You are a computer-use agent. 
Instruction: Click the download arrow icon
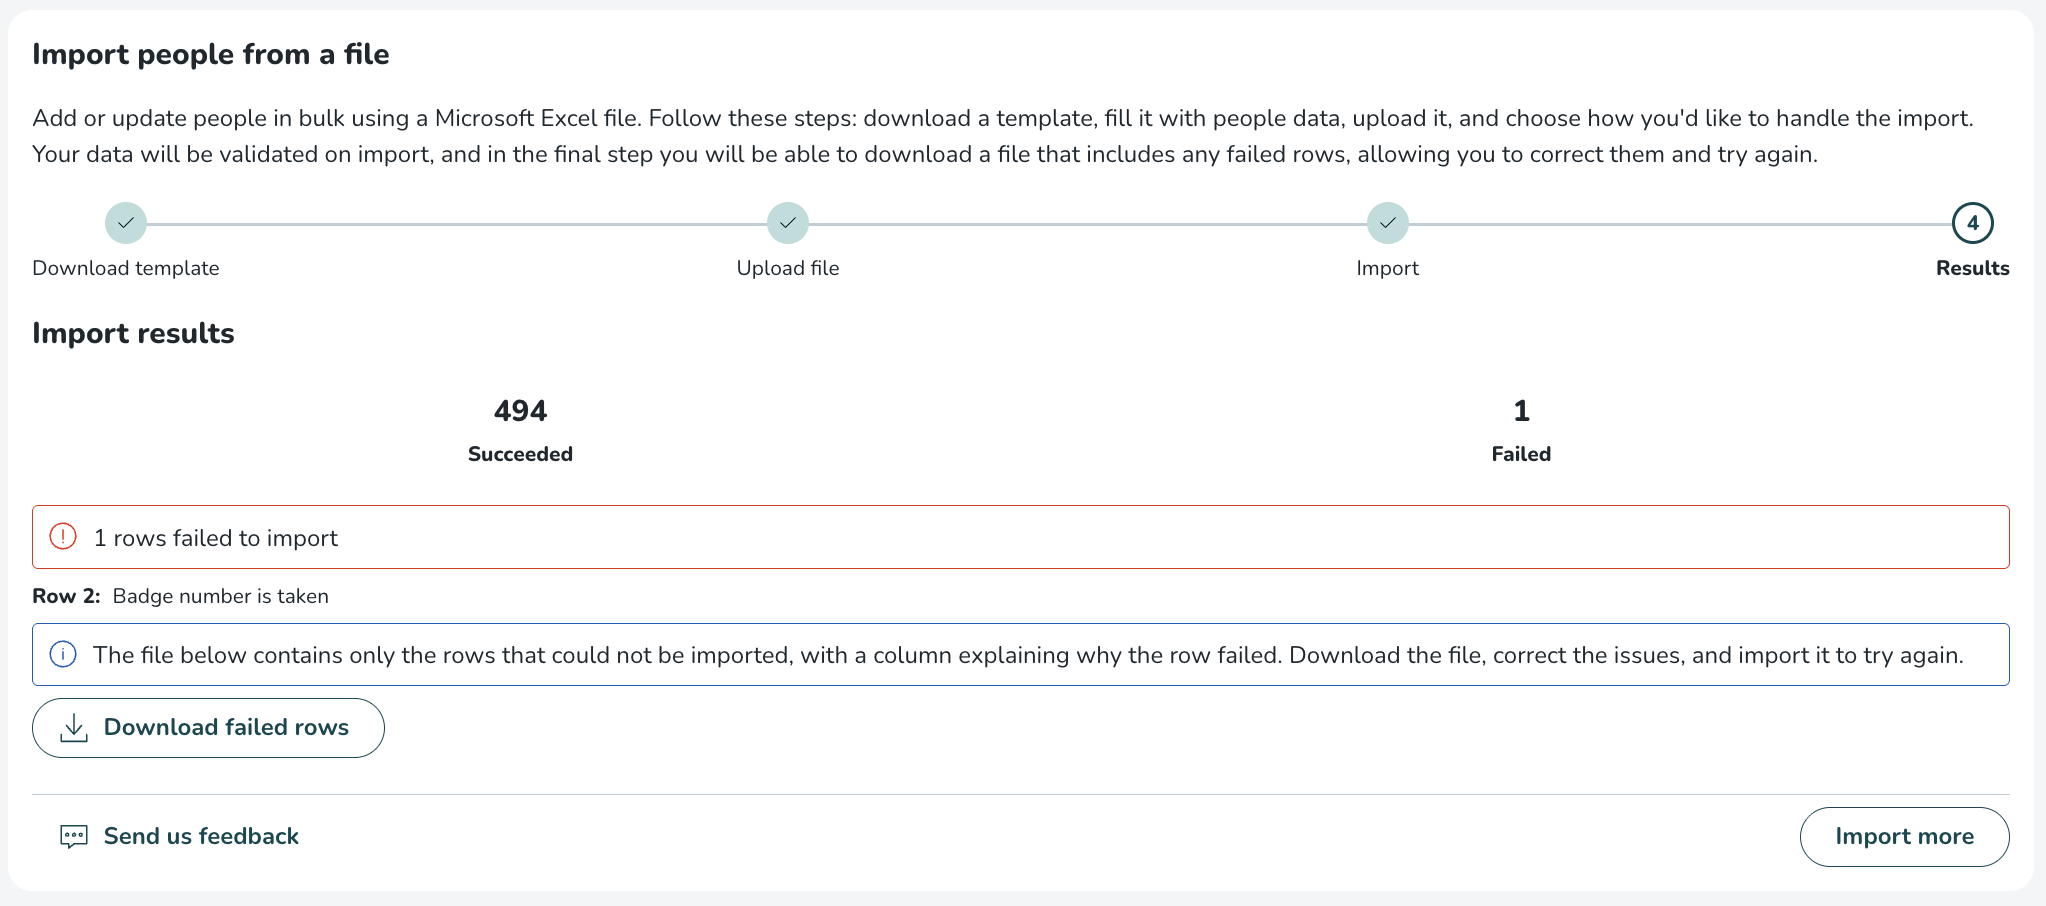pos(74,728)
